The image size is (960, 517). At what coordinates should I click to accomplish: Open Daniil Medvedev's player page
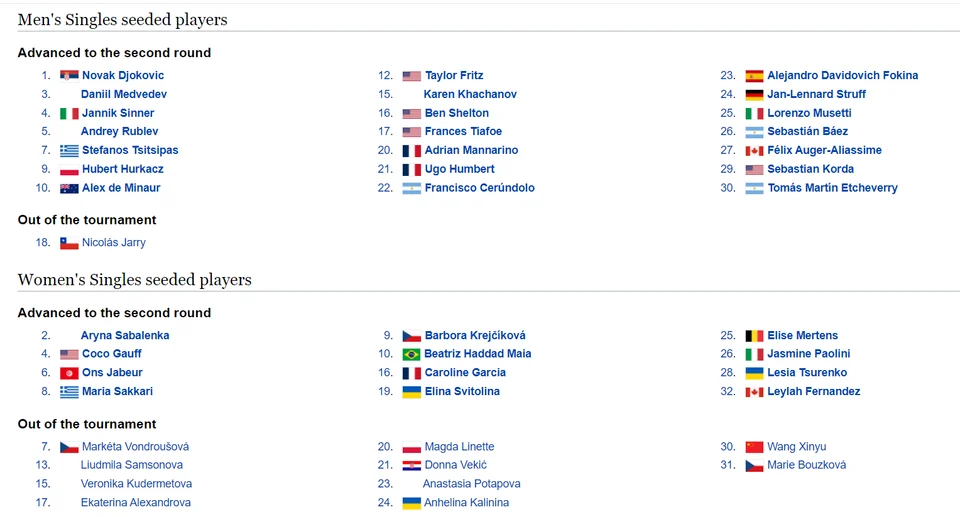(124, 94)
